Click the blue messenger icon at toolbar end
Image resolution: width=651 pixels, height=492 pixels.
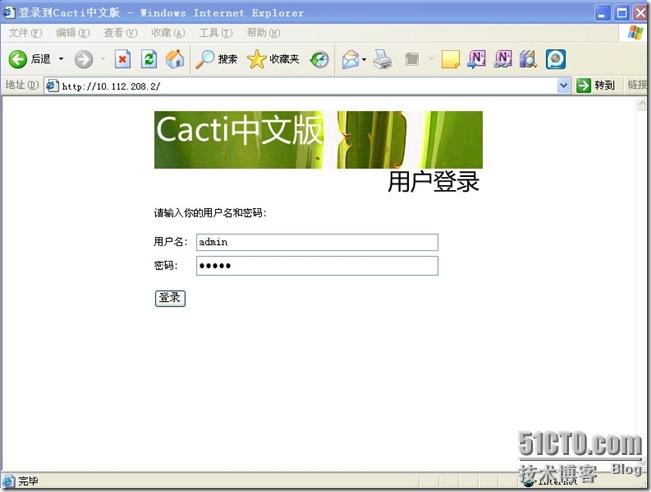tap(556, 59)
